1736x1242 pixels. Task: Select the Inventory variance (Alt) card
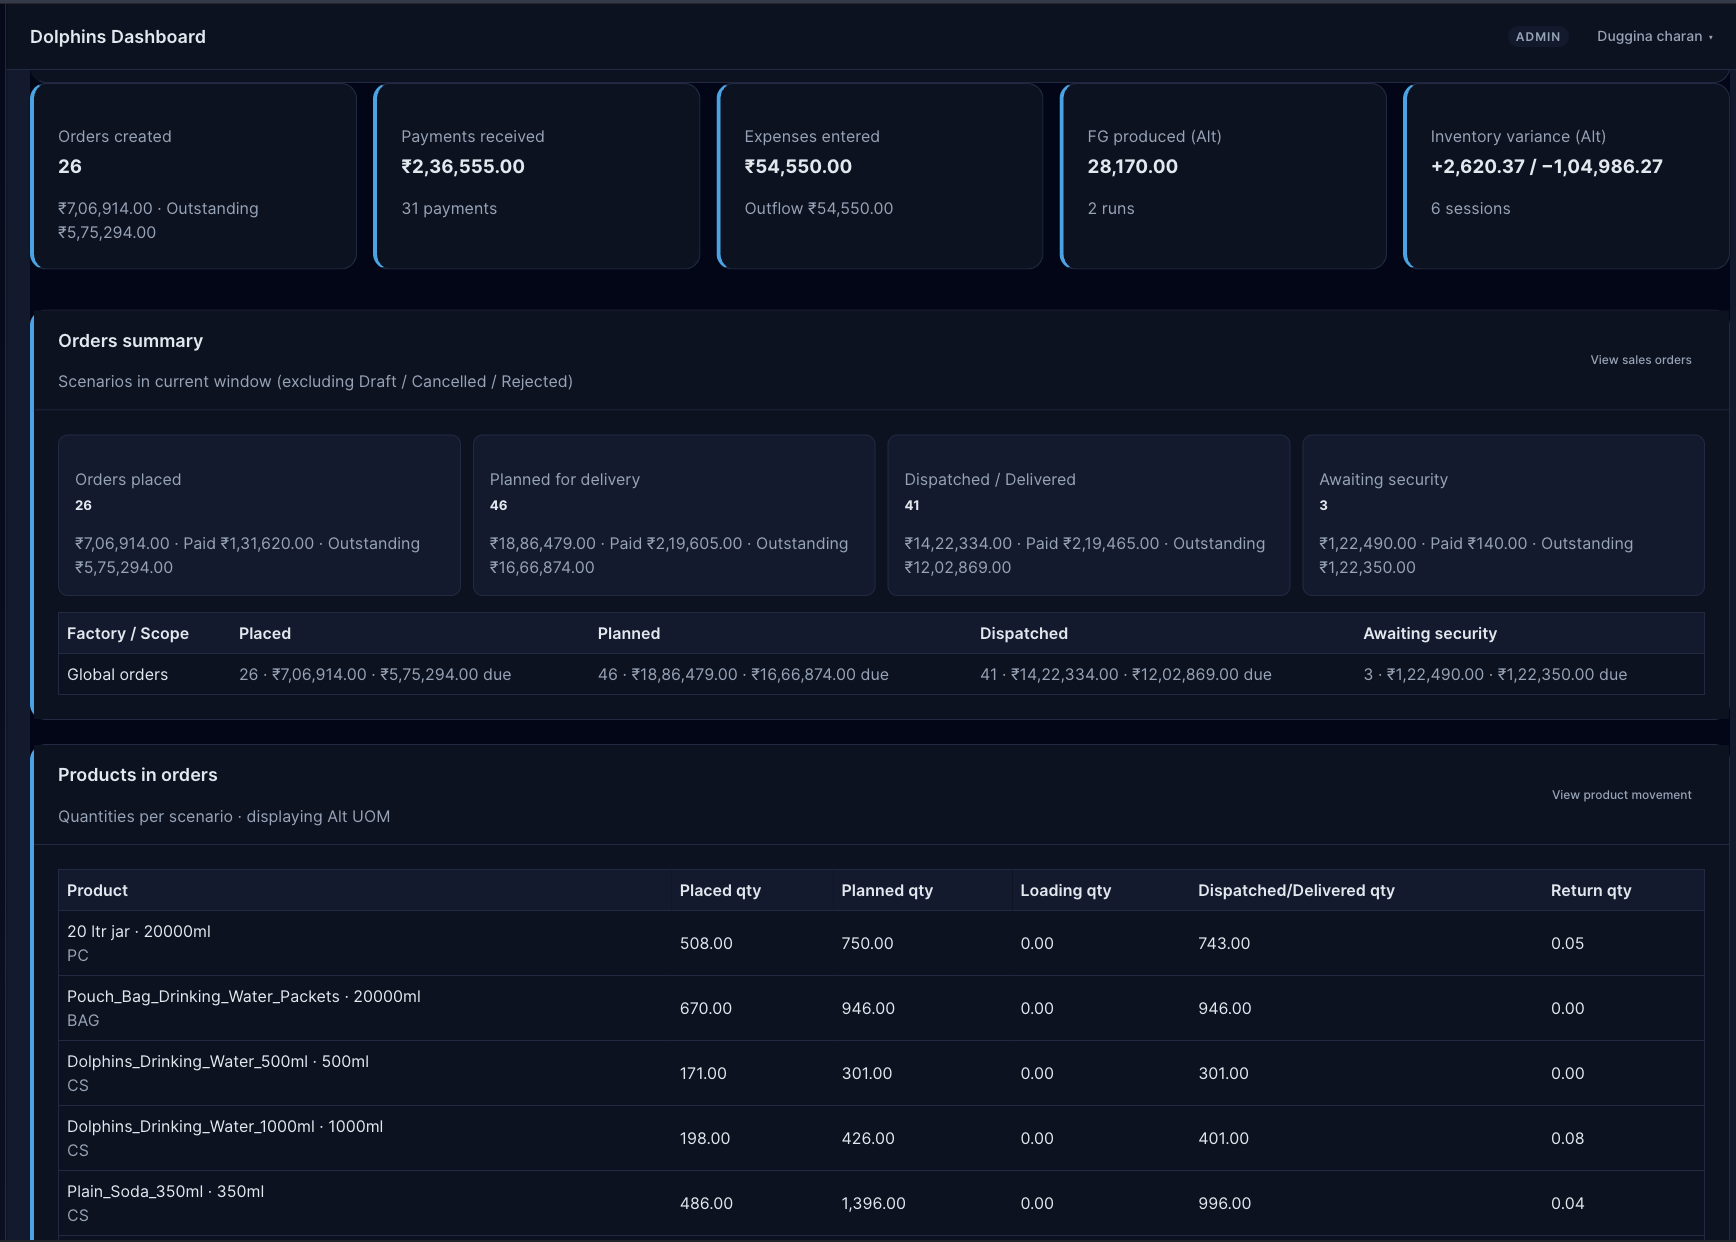coord(1565,176)
